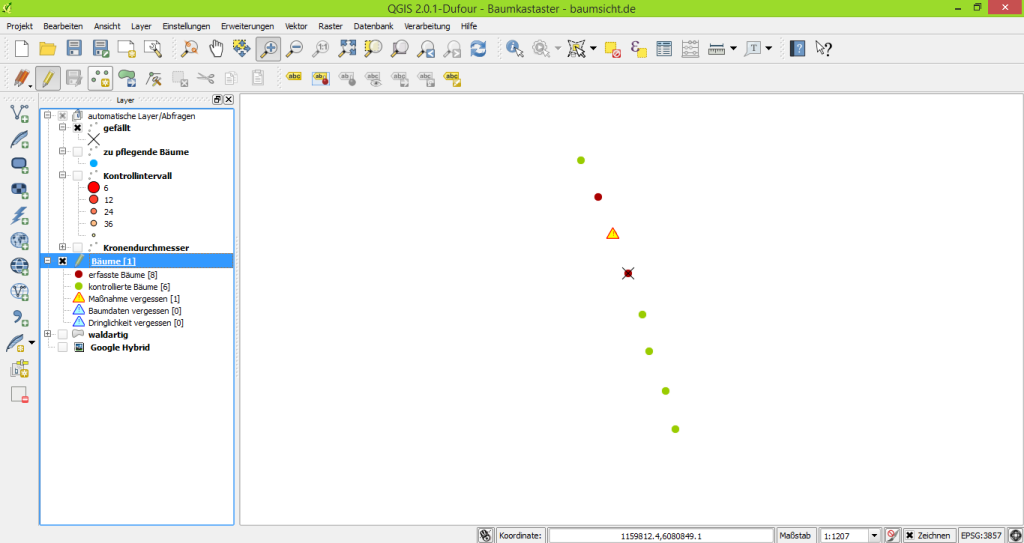Enable the waldartig layer checkbox

(x=63, y=335)
